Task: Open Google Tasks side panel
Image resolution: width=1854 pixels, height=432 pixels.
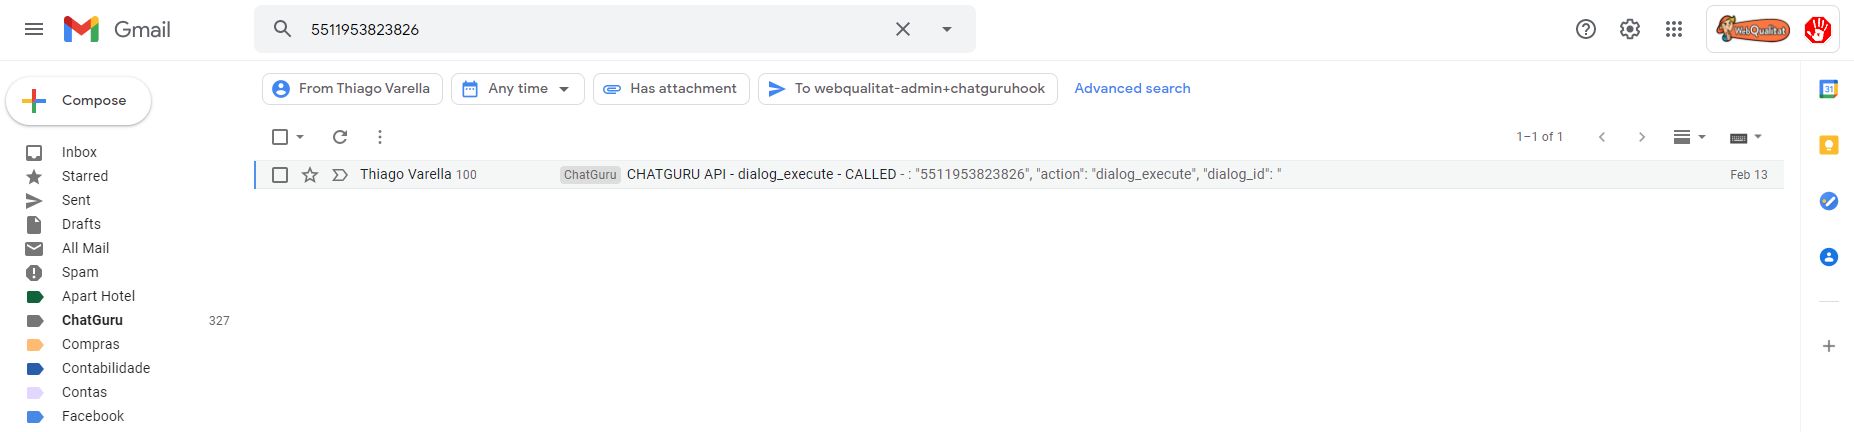Action: pyautogui.click(x=1828, y=201)
